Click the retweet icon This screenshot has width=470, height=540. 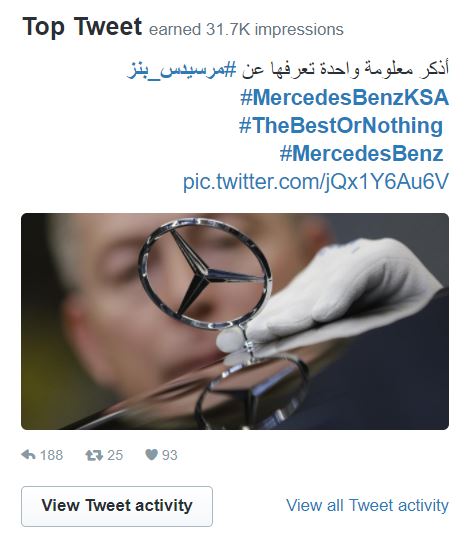coord(94,455)
